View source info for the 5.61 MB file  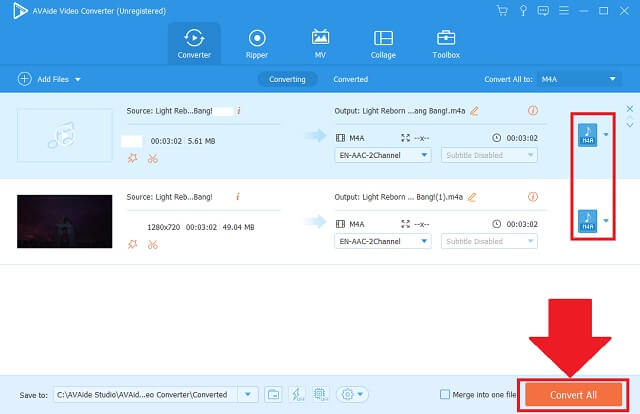239,111
